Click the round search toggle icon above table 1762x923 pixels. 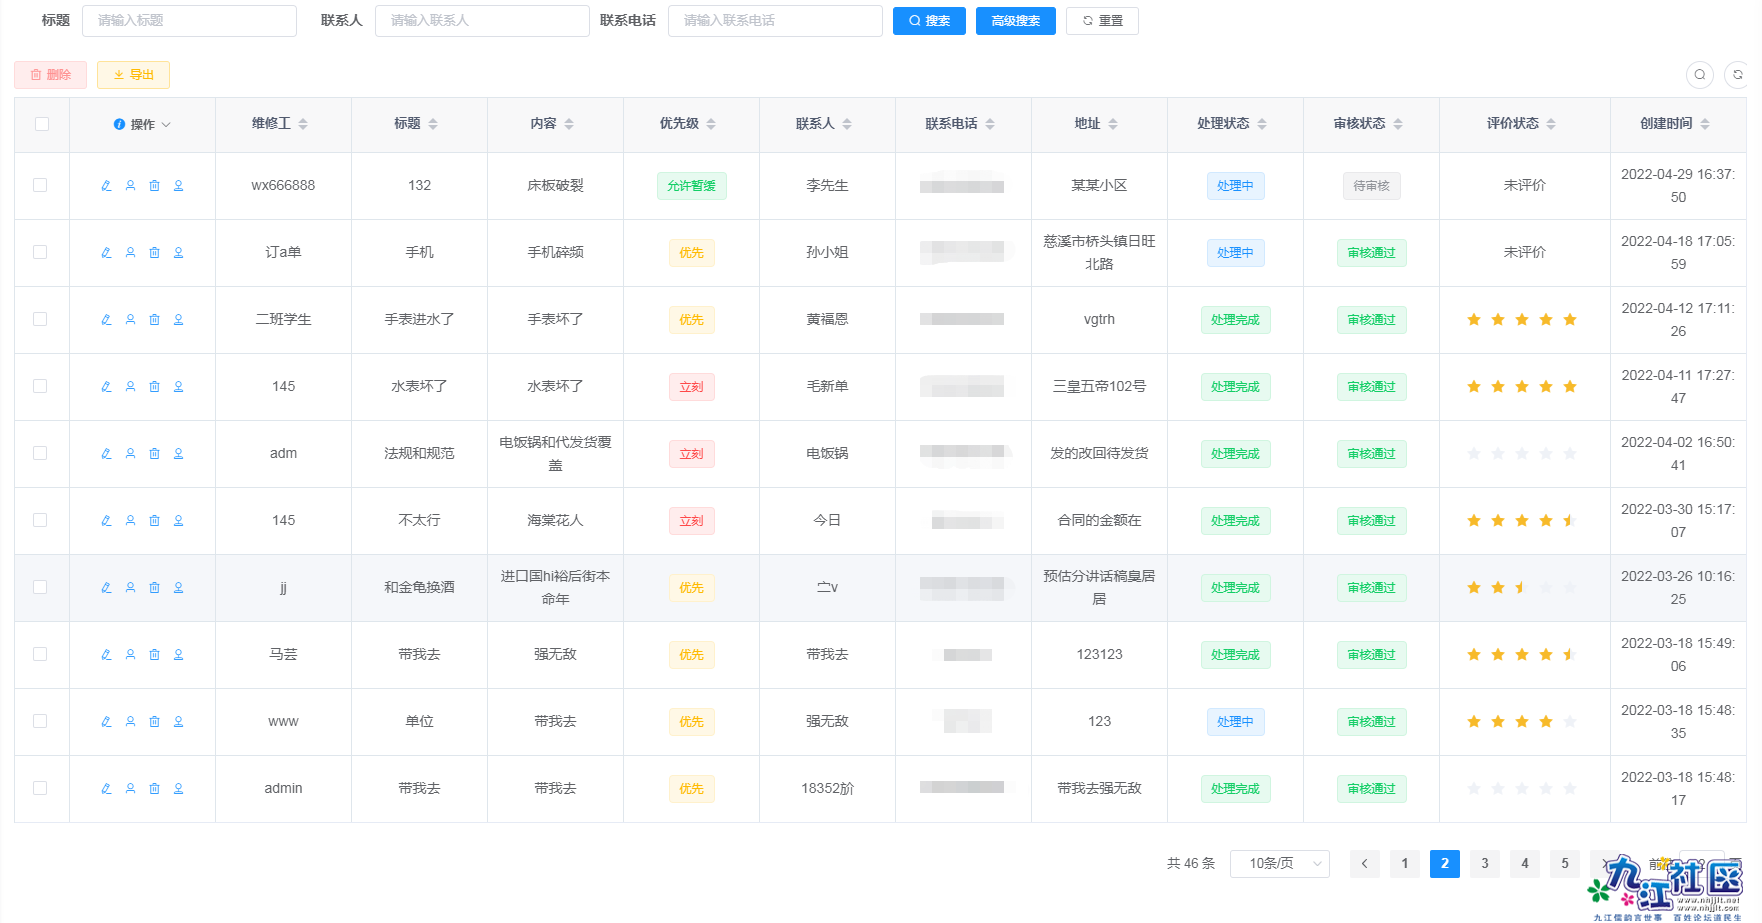pyautogui.click(x=1699, y=75)
